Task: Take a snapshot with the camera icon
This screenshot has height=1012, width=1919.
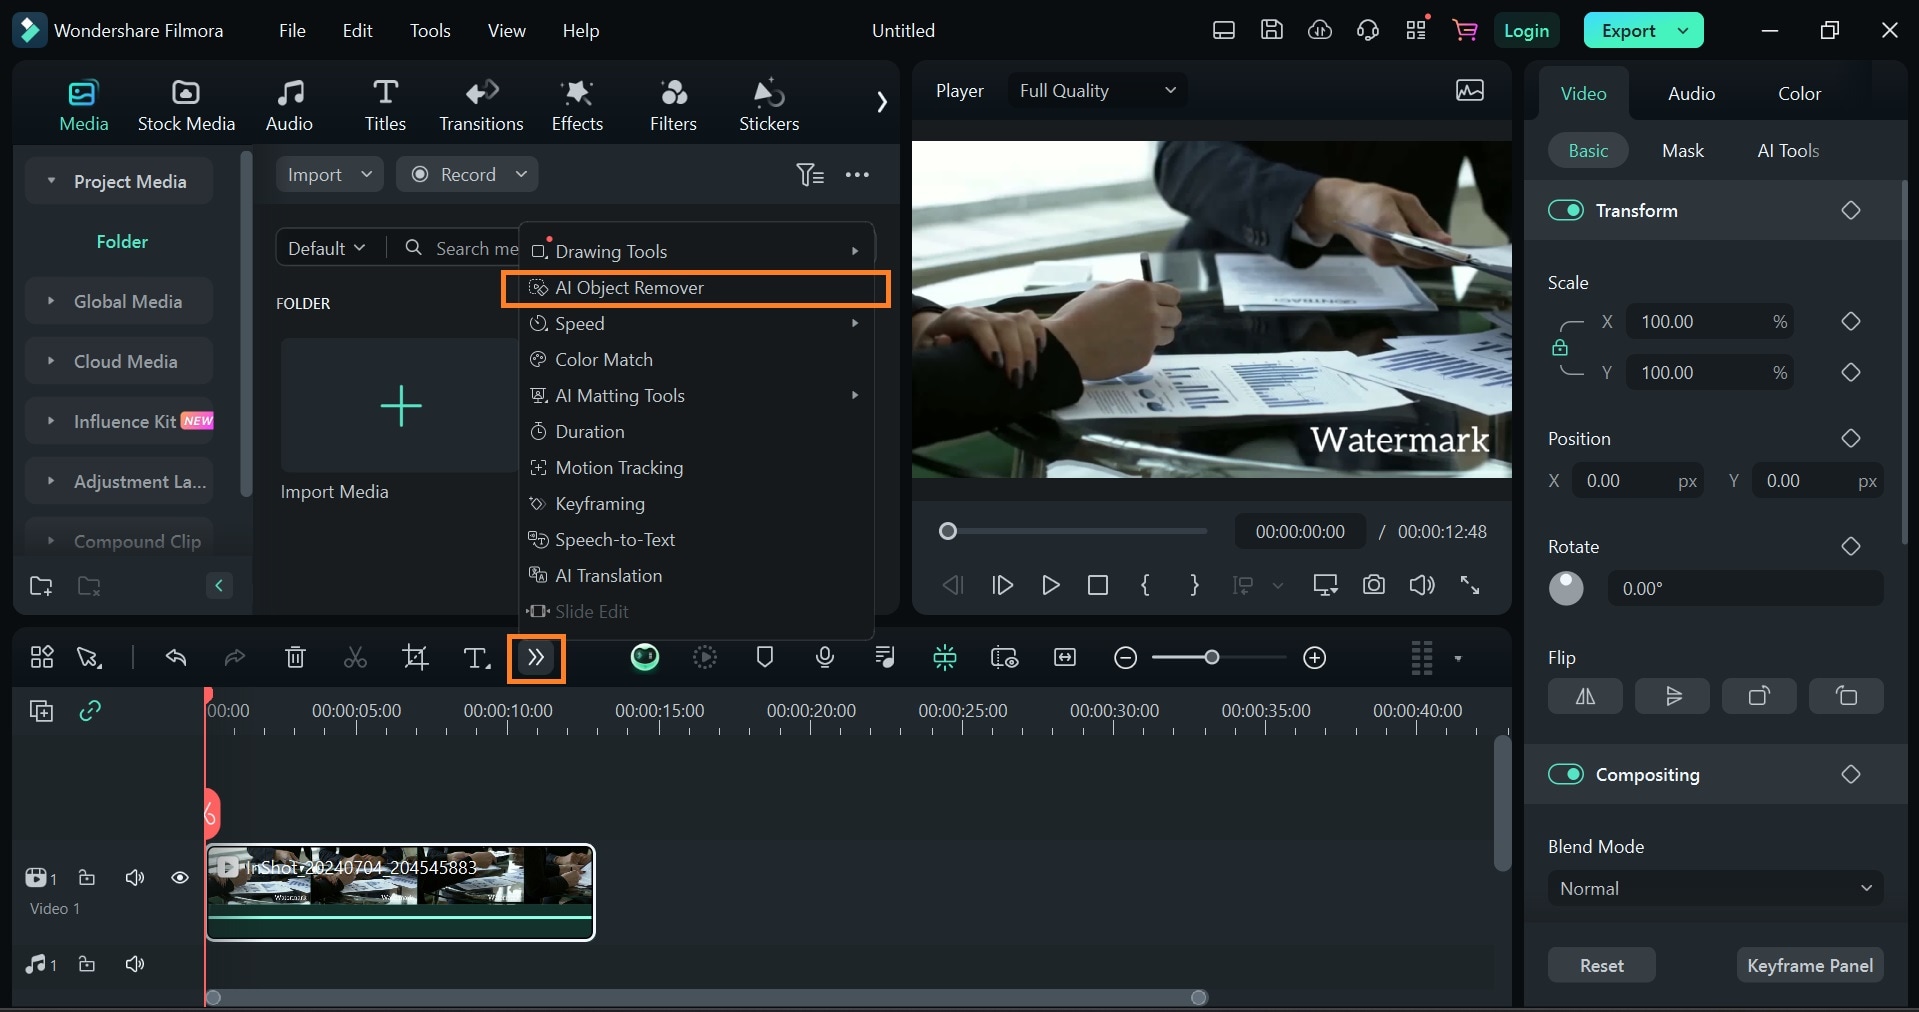Action: [x=1374, y=585]
